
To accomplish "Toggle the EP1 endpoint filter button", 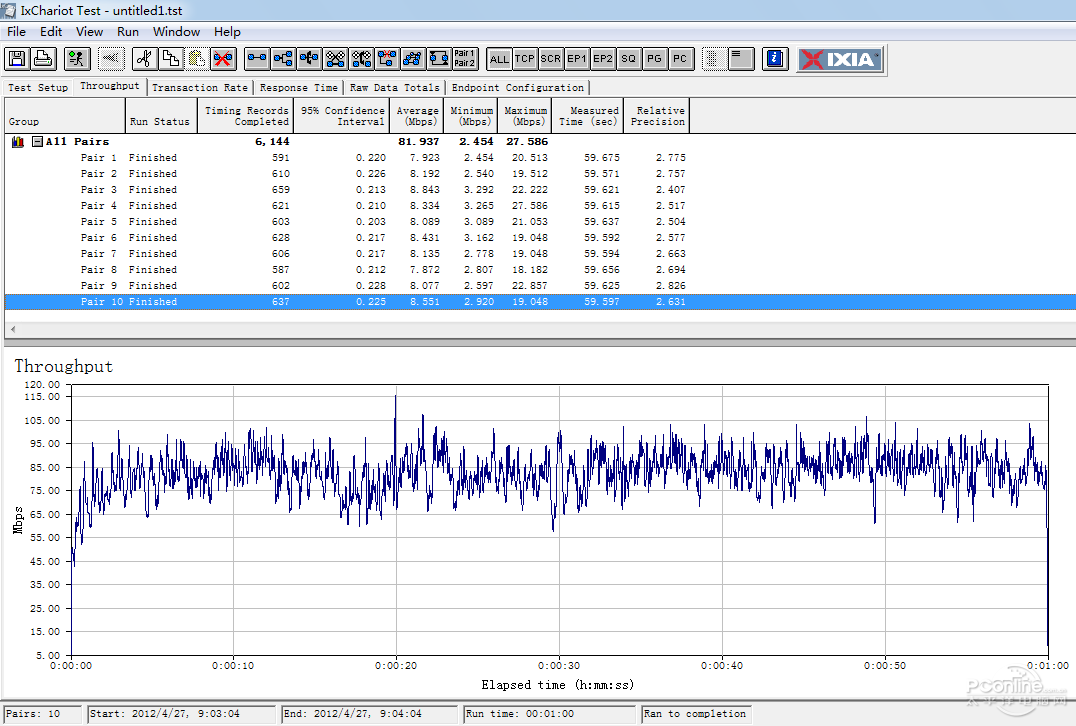I will pos(576,59).
